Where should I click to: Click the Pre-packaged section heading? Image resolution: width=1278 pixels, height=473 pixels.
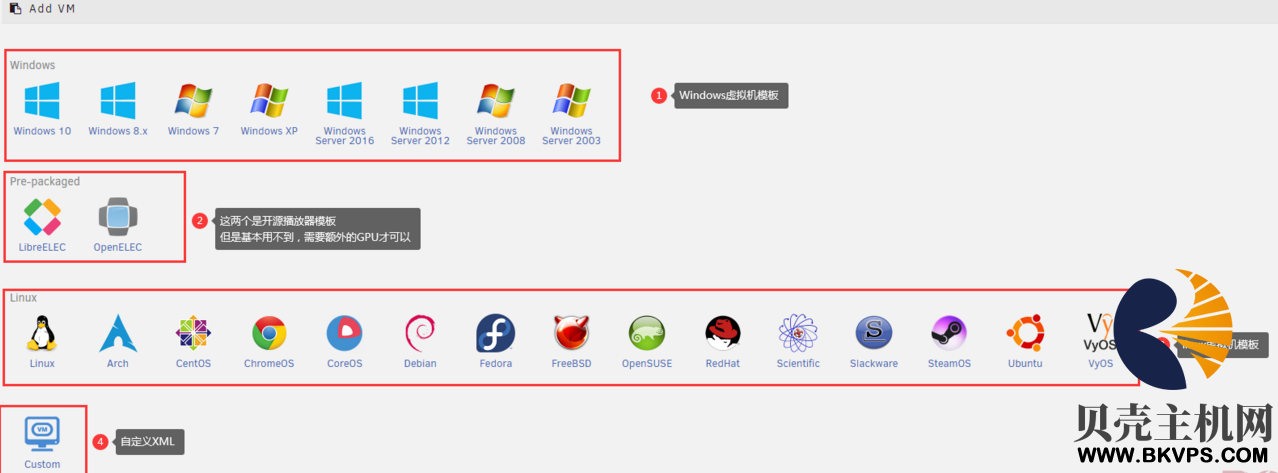(x=45, y=182)
